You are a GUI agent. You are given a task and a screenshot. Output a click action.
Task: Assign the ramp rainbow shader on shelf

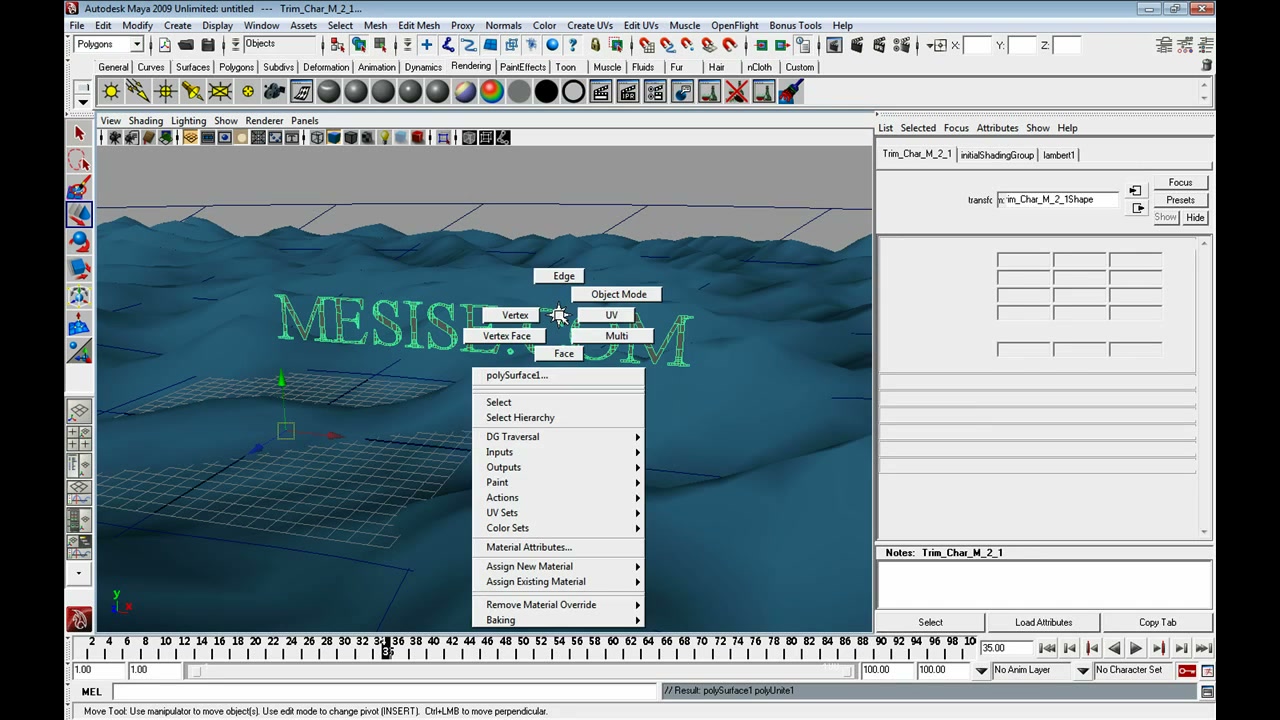click(492, 92)
